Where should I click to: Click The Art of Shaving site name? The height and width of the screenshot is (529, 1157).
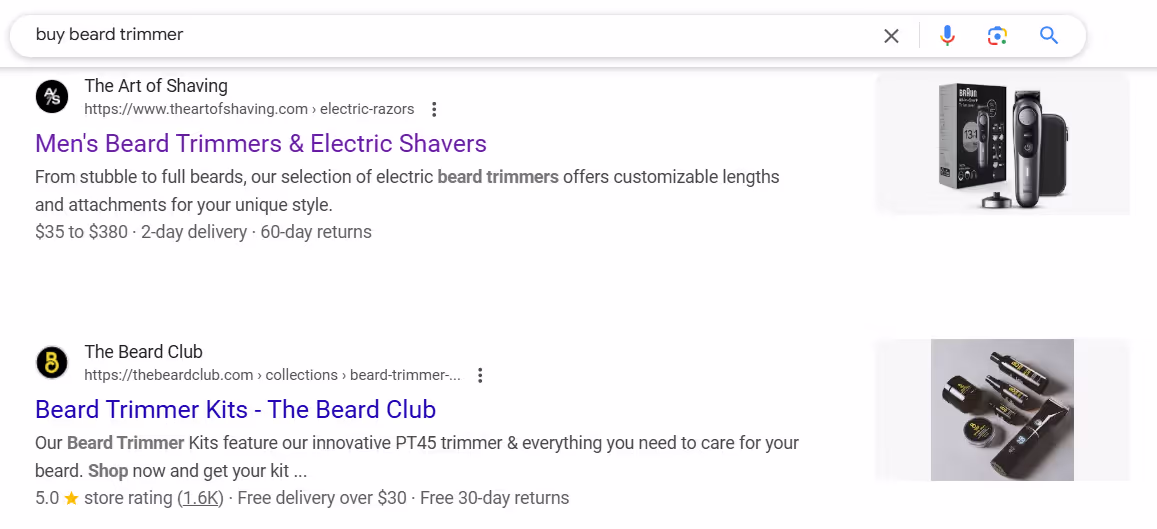click(x=156, y=86)
